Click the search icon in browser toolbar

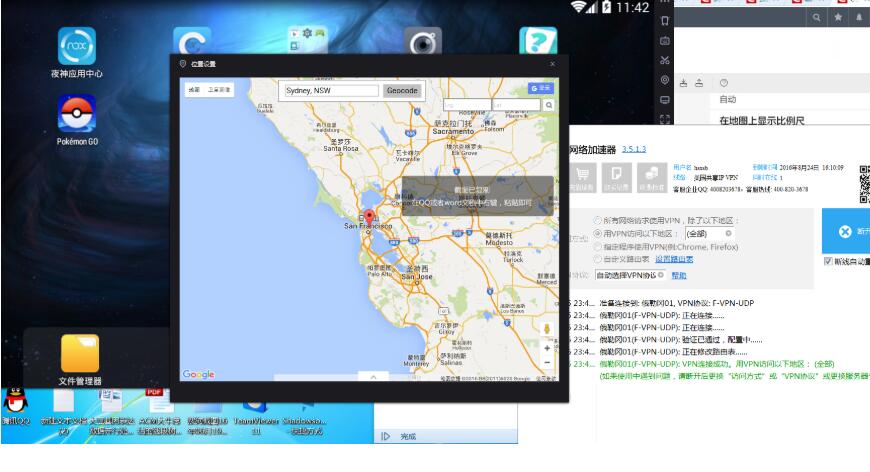[817, 18]
